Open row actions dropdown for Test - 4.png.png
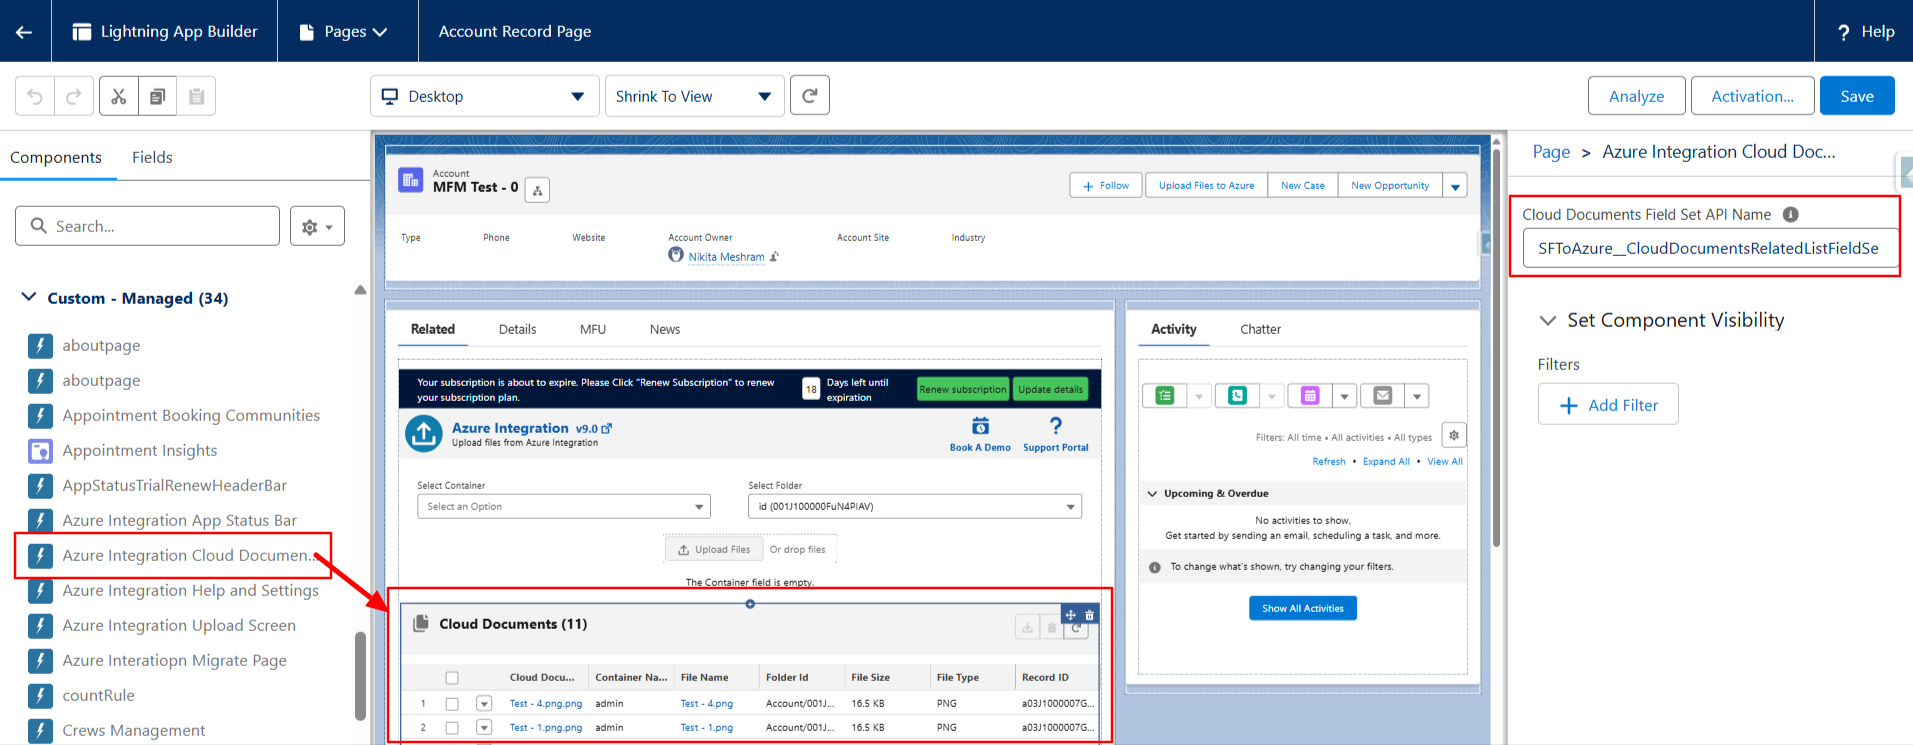 [x=484, y=703]
